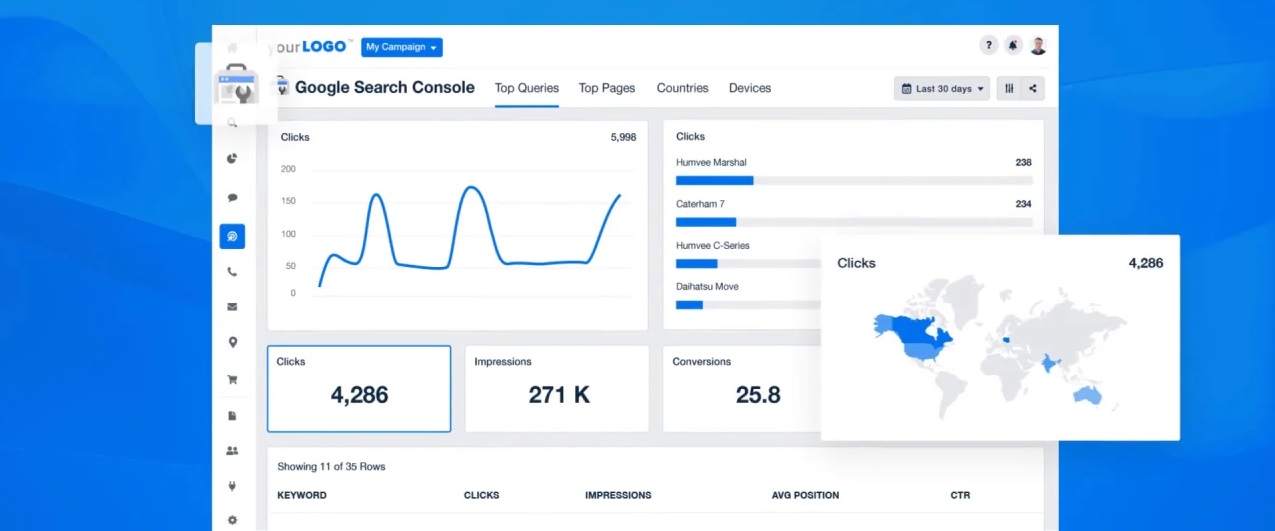Viewport: 1275px width, 531px height.
Task: Click the Daihatsu Move label
Action: pos(707,286)
